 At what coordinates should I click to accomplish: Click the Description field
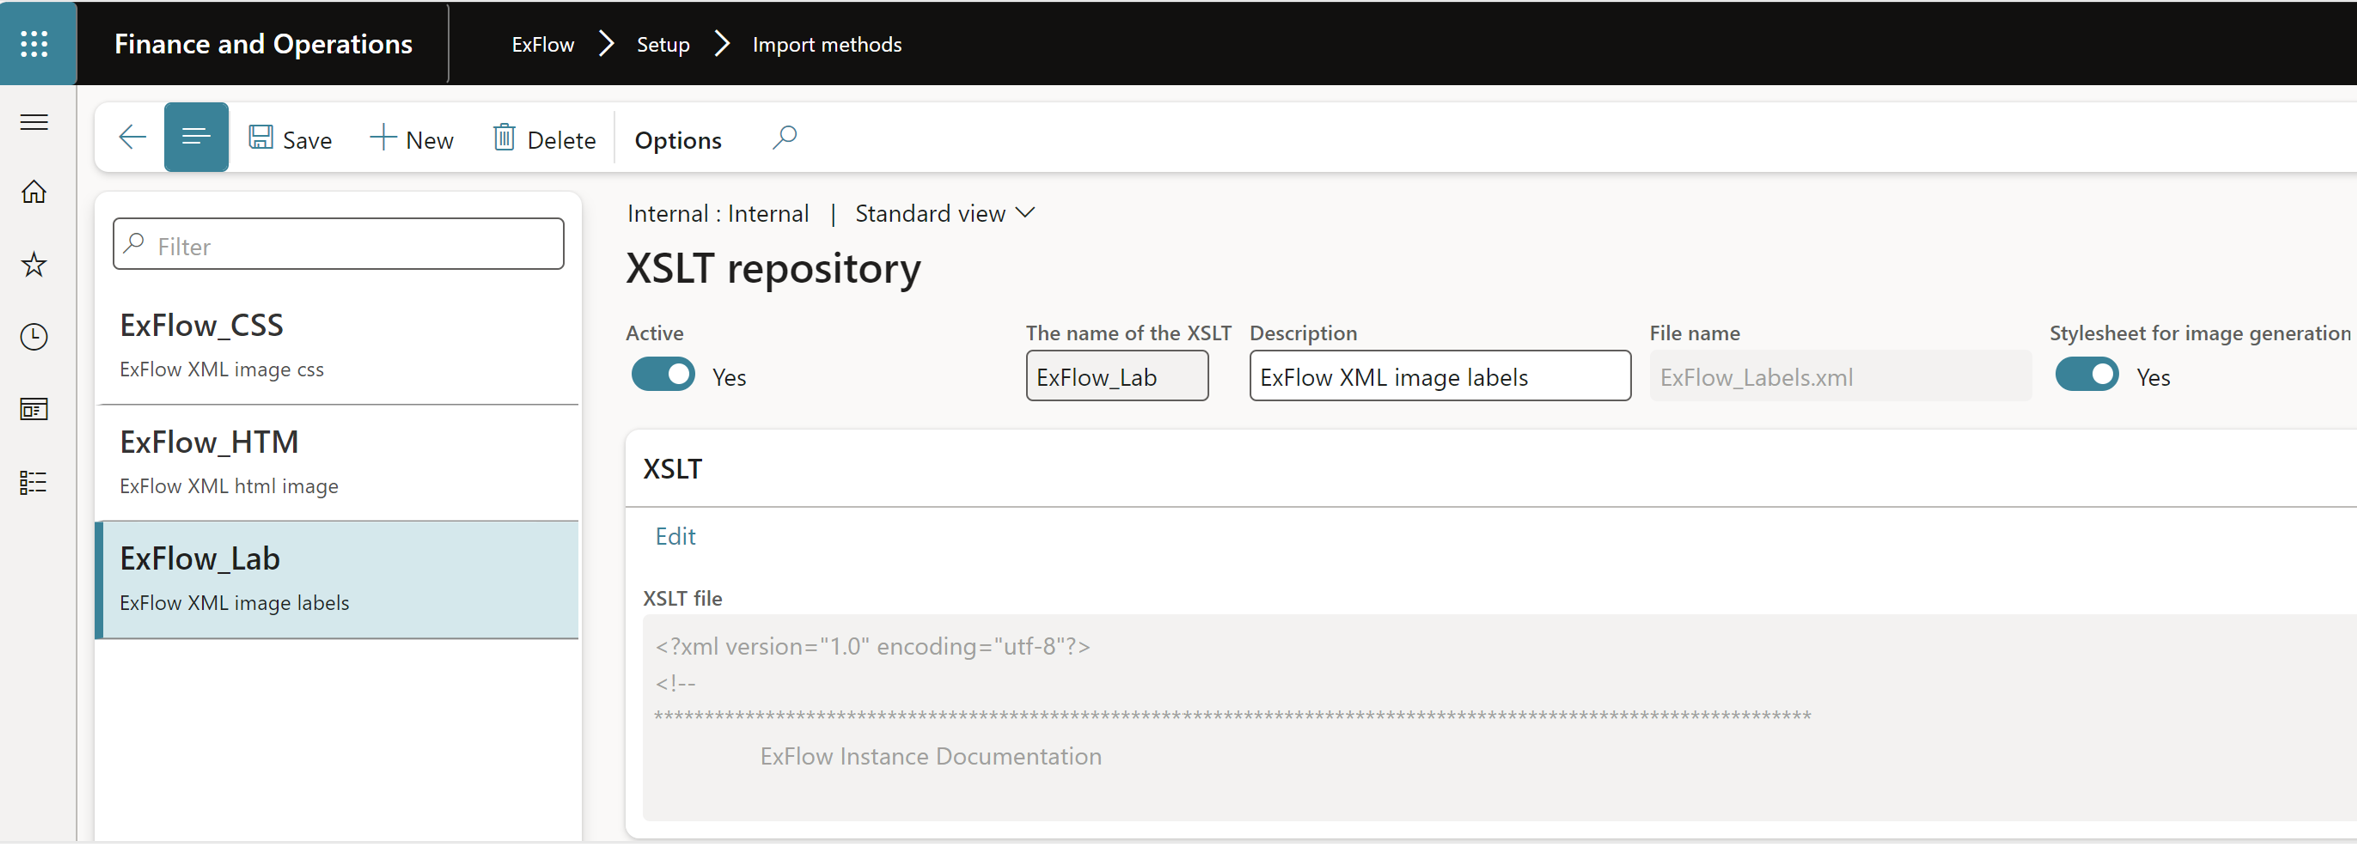click(1440, 376)
